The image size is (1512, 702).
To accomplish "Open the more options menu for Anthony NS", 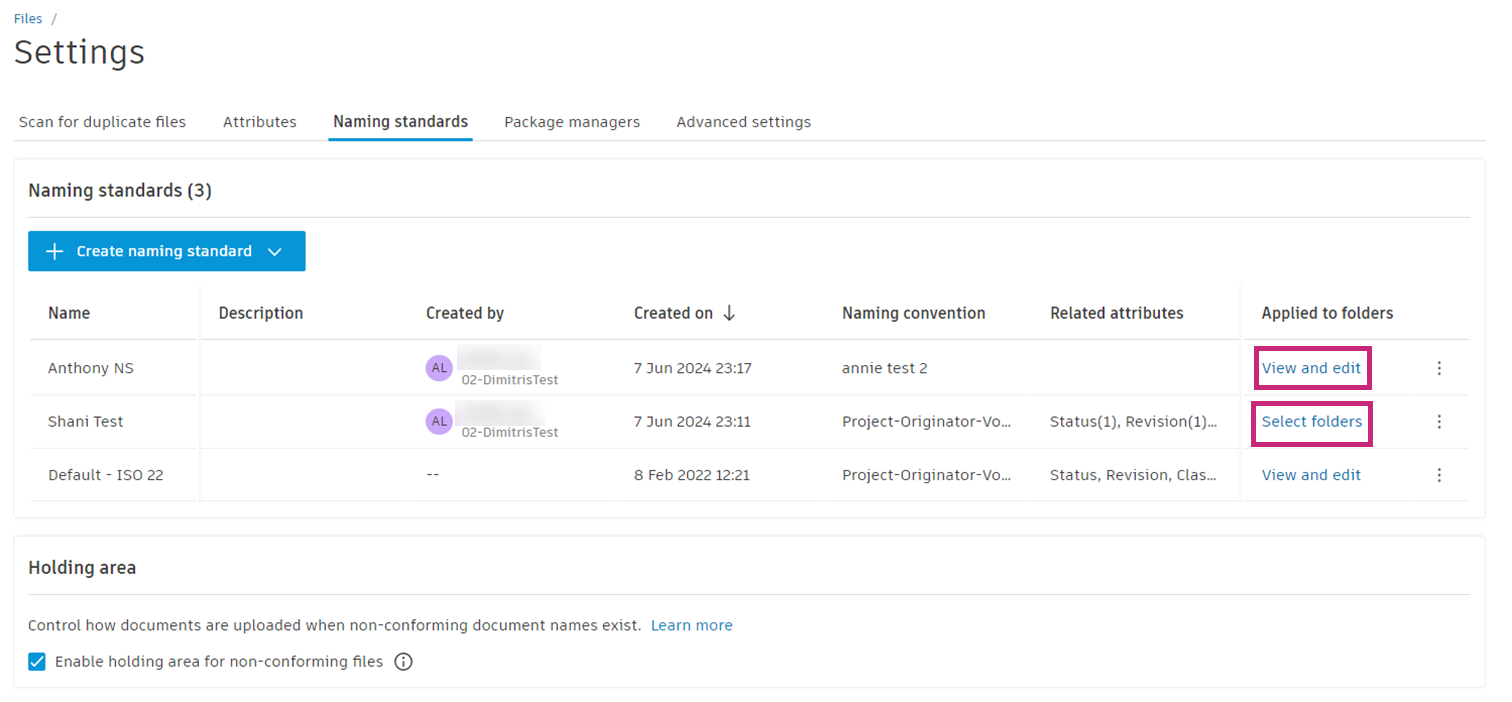I will click(1439, 368).
